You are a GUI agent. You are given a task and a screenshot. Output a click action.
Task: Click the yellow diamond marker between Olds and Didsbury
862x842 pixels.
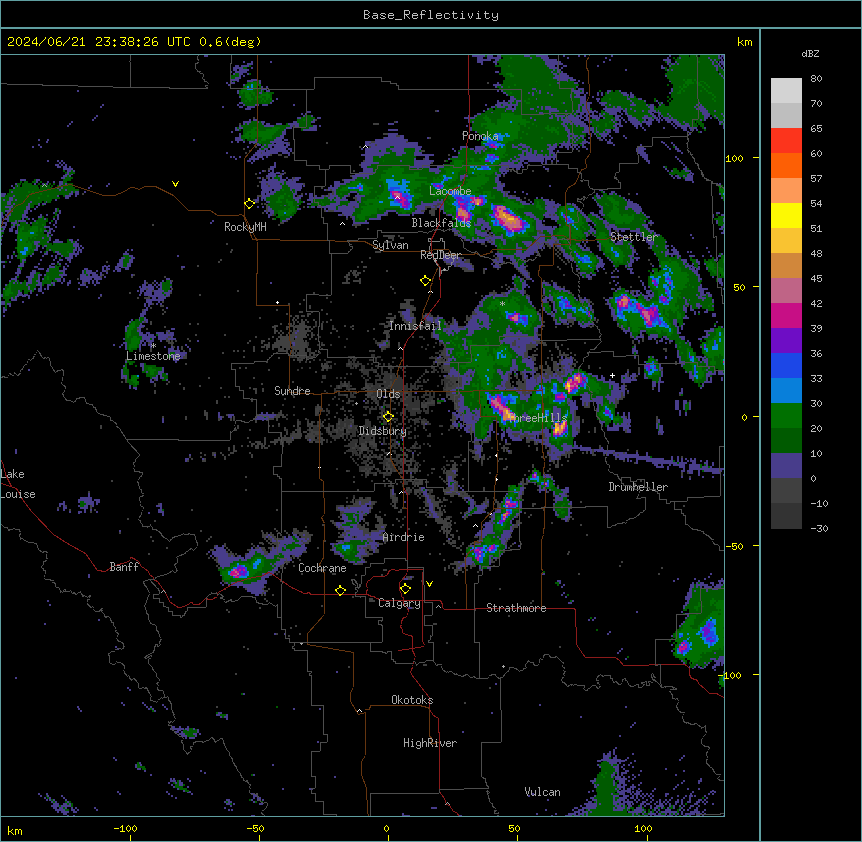pyautogui.click(x=388, y=417)
